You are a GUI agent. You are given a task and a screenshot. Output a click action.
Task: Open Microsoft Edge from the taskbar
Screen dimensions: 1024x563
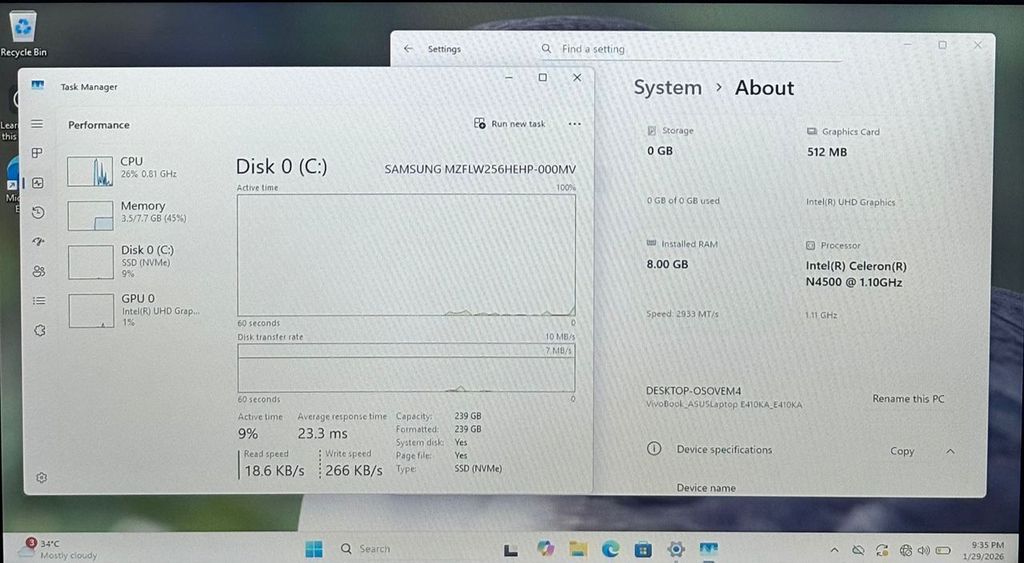pos(610,549)
